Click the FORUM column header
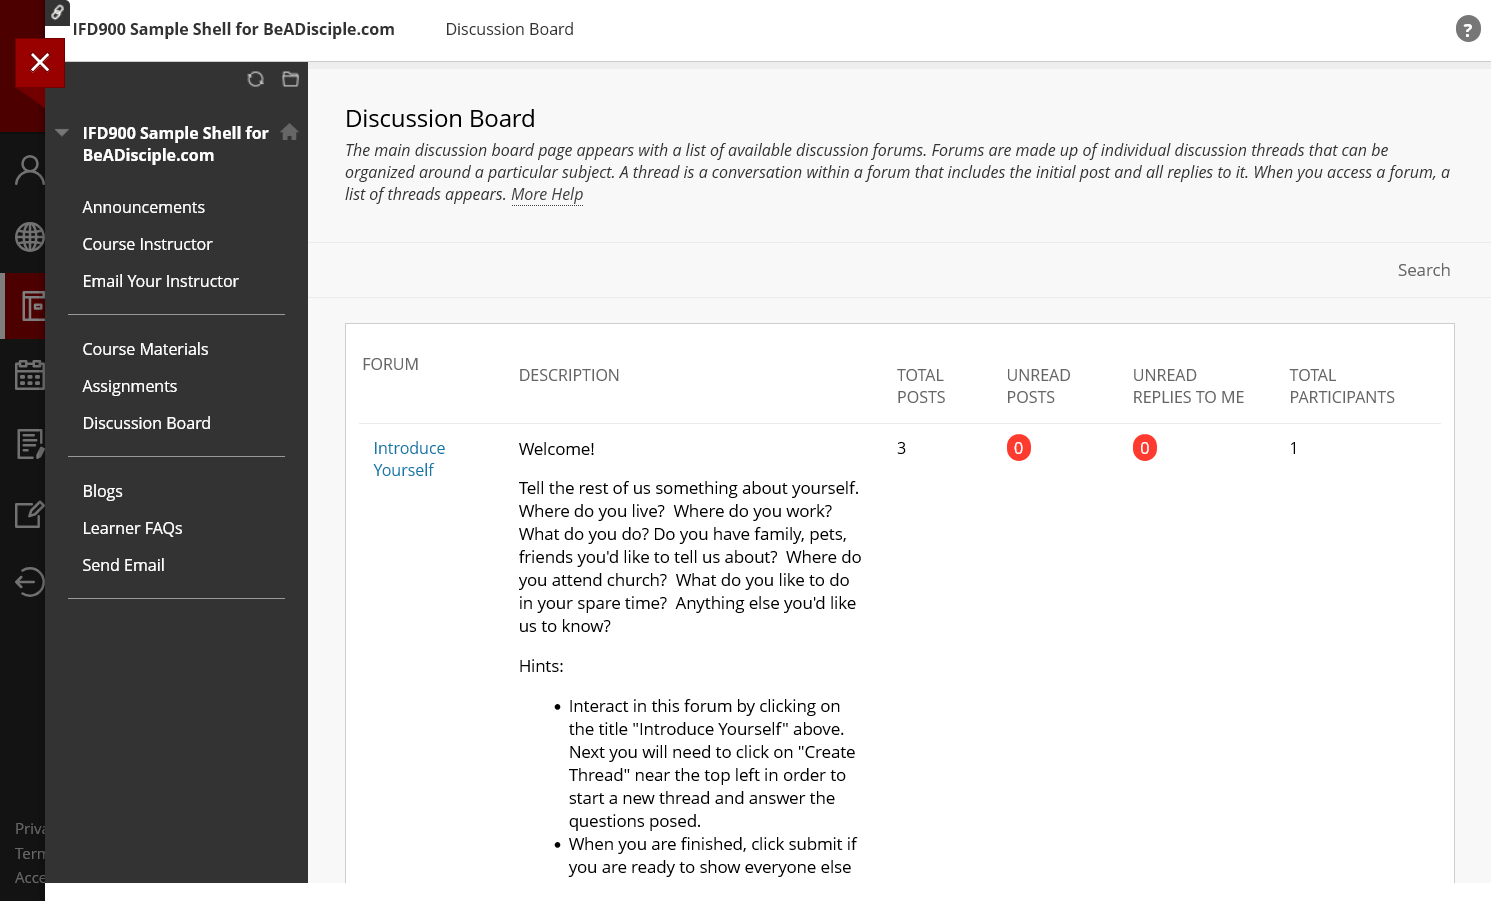 click(x=391, y=364)
